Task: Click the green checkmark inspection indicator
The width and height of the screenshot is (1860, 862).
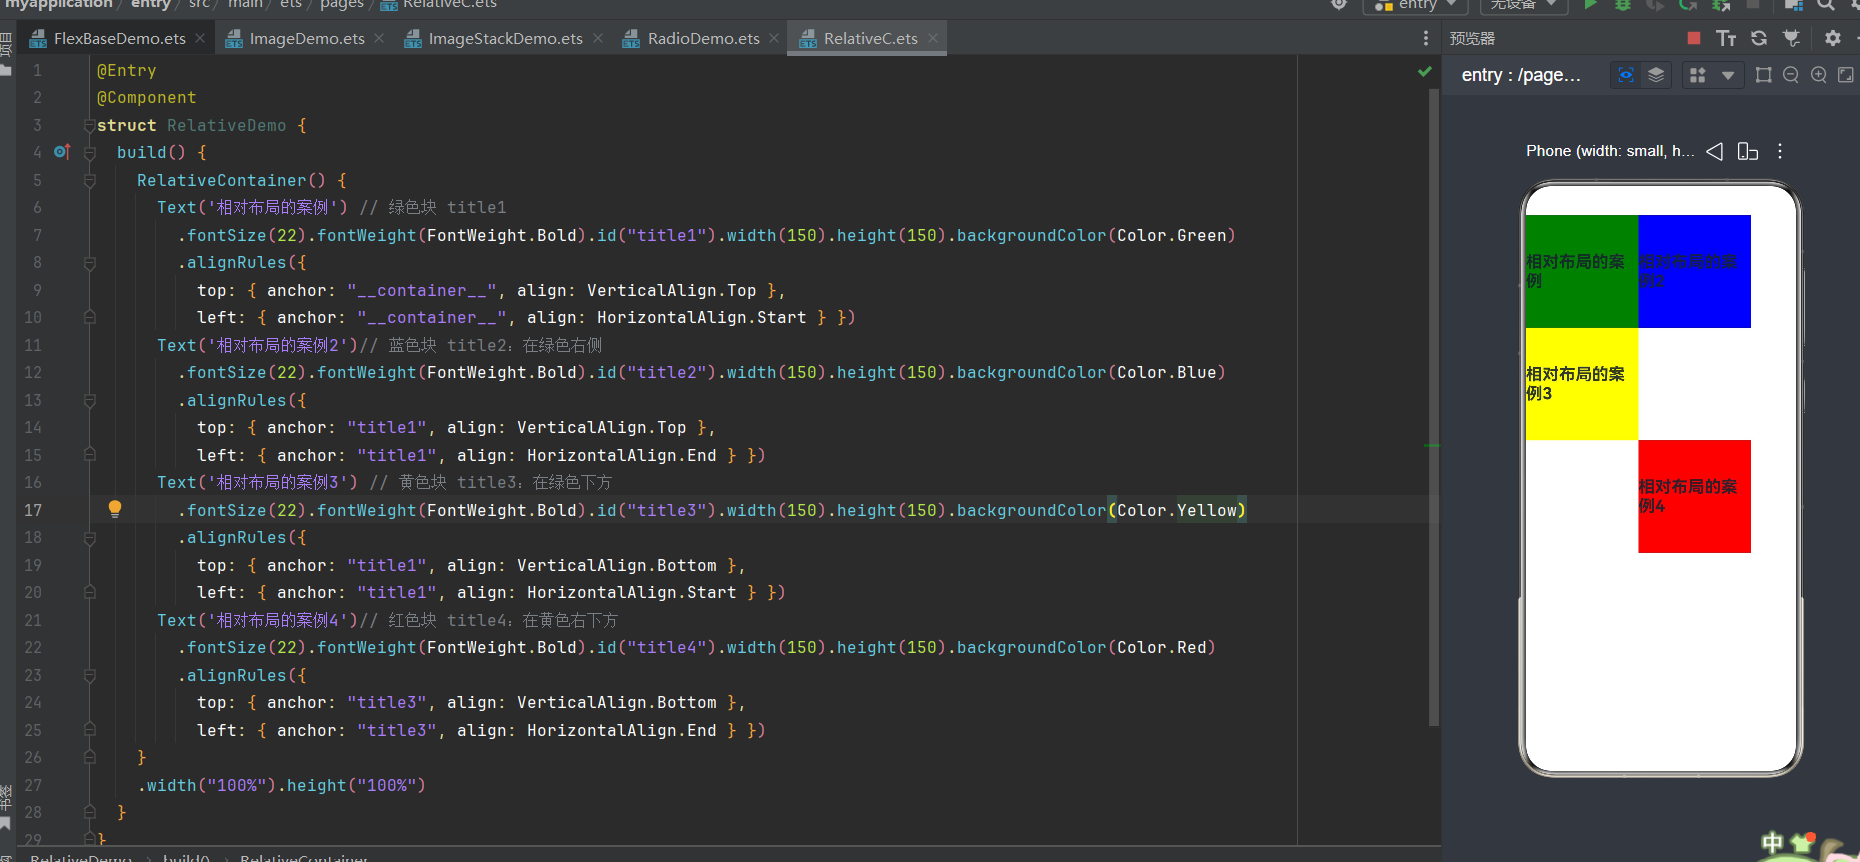Action: [1425, 72]
